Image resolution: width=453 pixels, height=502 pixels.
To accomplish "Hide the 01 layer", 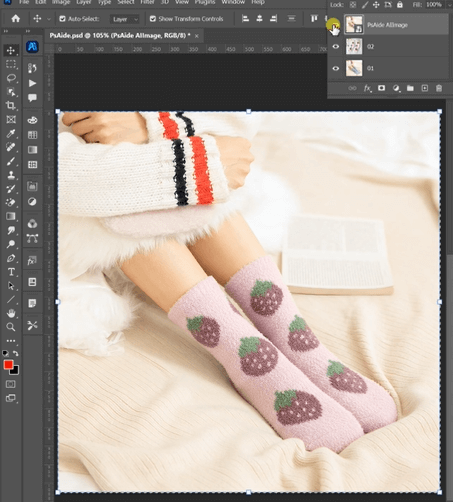I will tap(336, 68).
